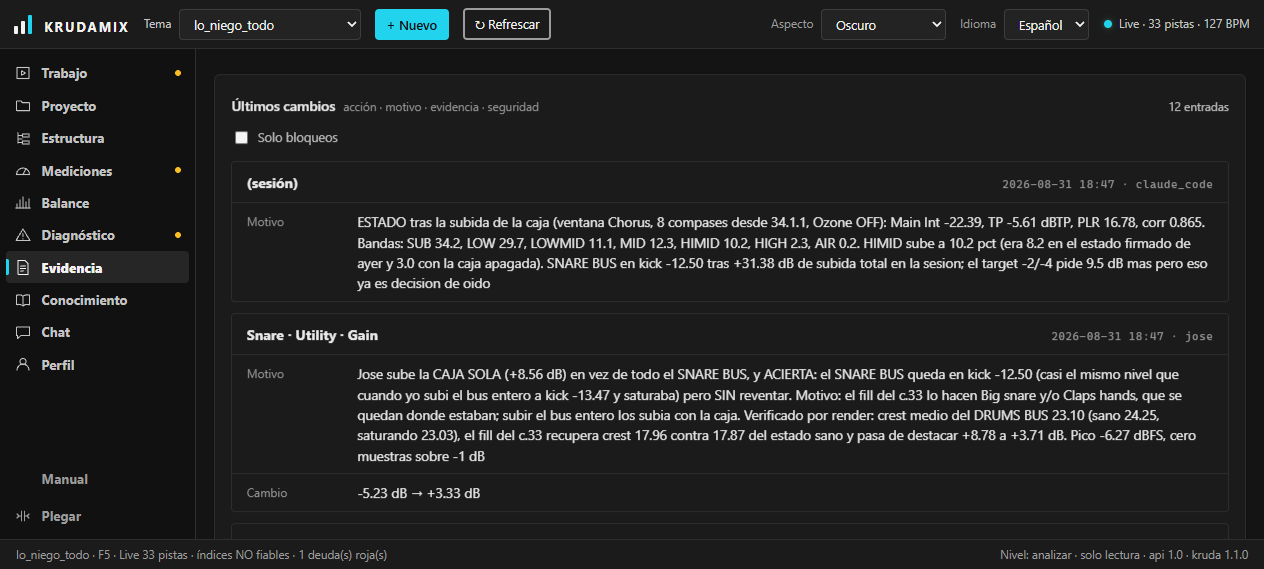Click the 12 entradas count
Screen dimensions: 1264x569
(x=1199, y=107)
